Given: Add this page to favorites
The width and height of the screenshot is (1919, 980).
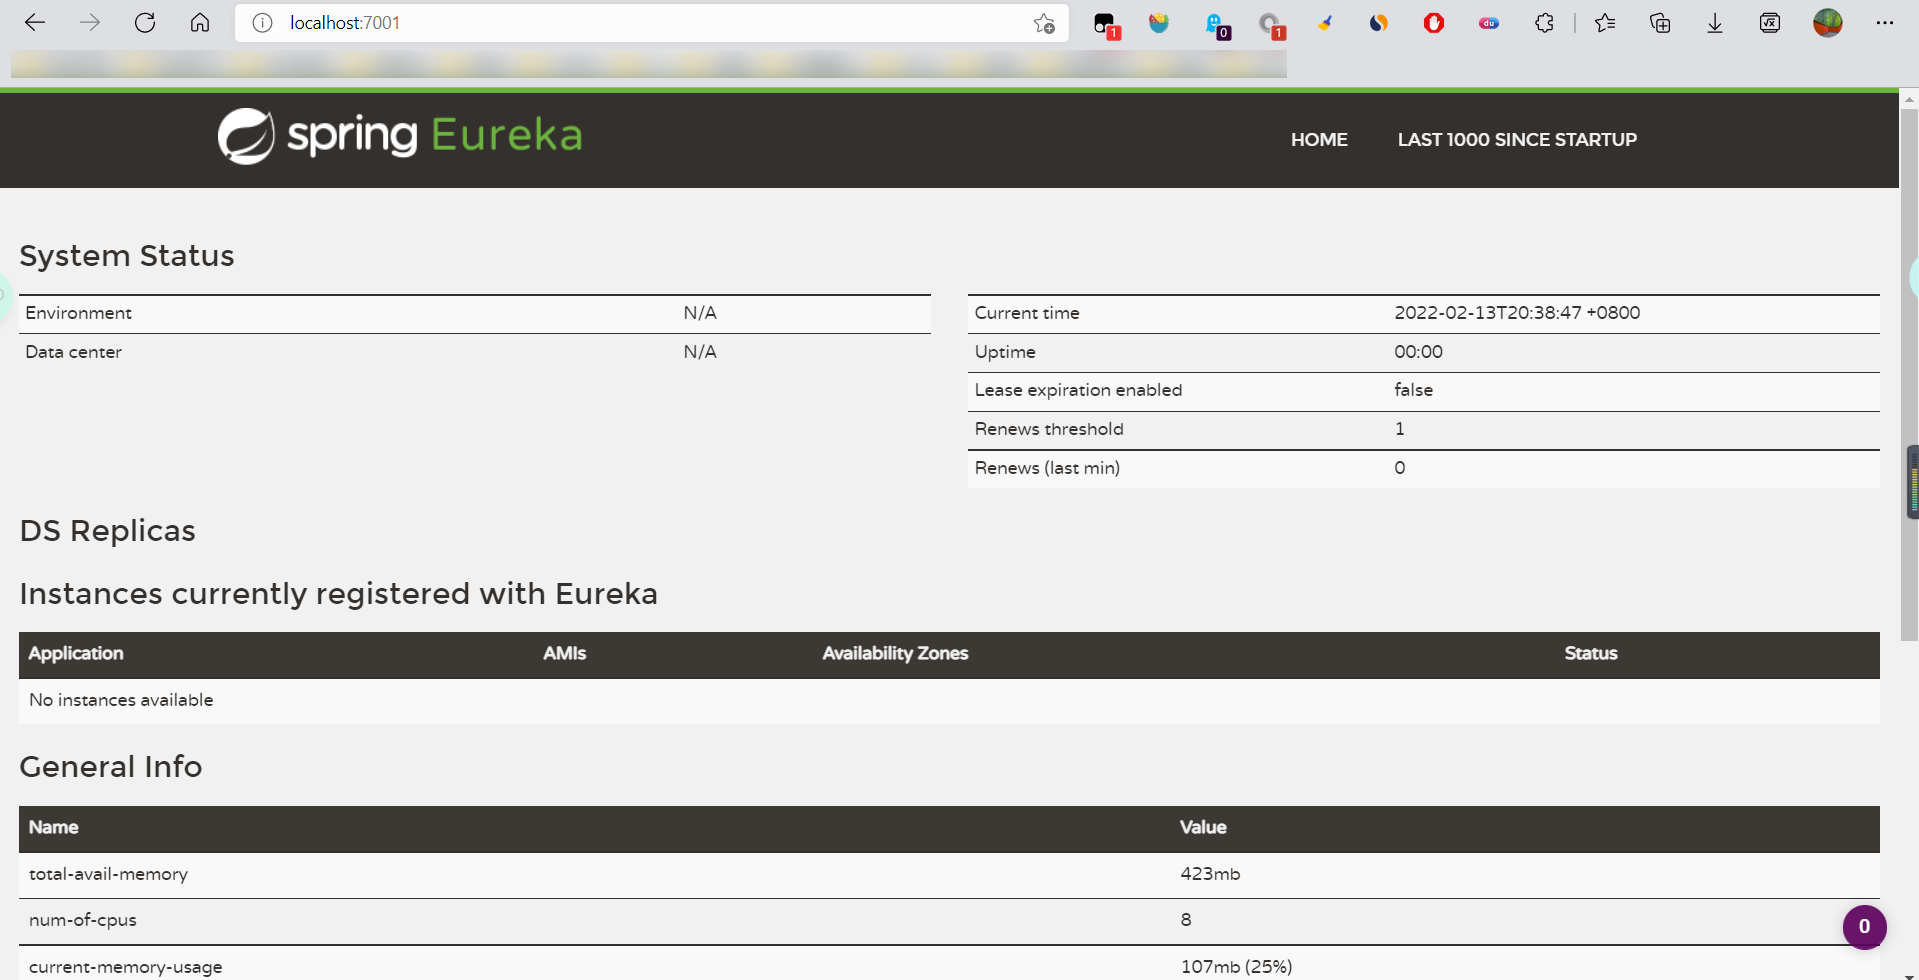Looking at the screenshot, I should (1044, 23).
